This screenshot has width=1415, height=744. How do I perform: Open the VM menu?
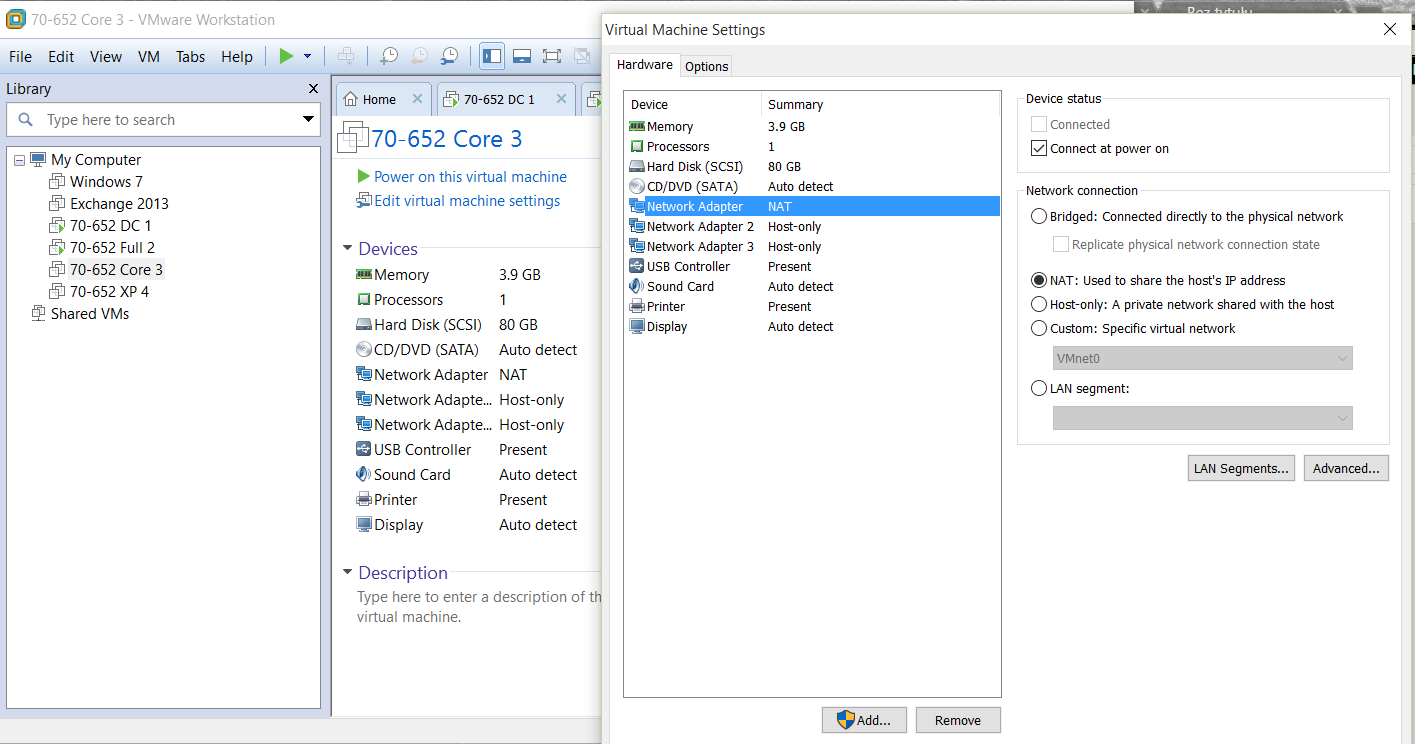click(149, 57)
